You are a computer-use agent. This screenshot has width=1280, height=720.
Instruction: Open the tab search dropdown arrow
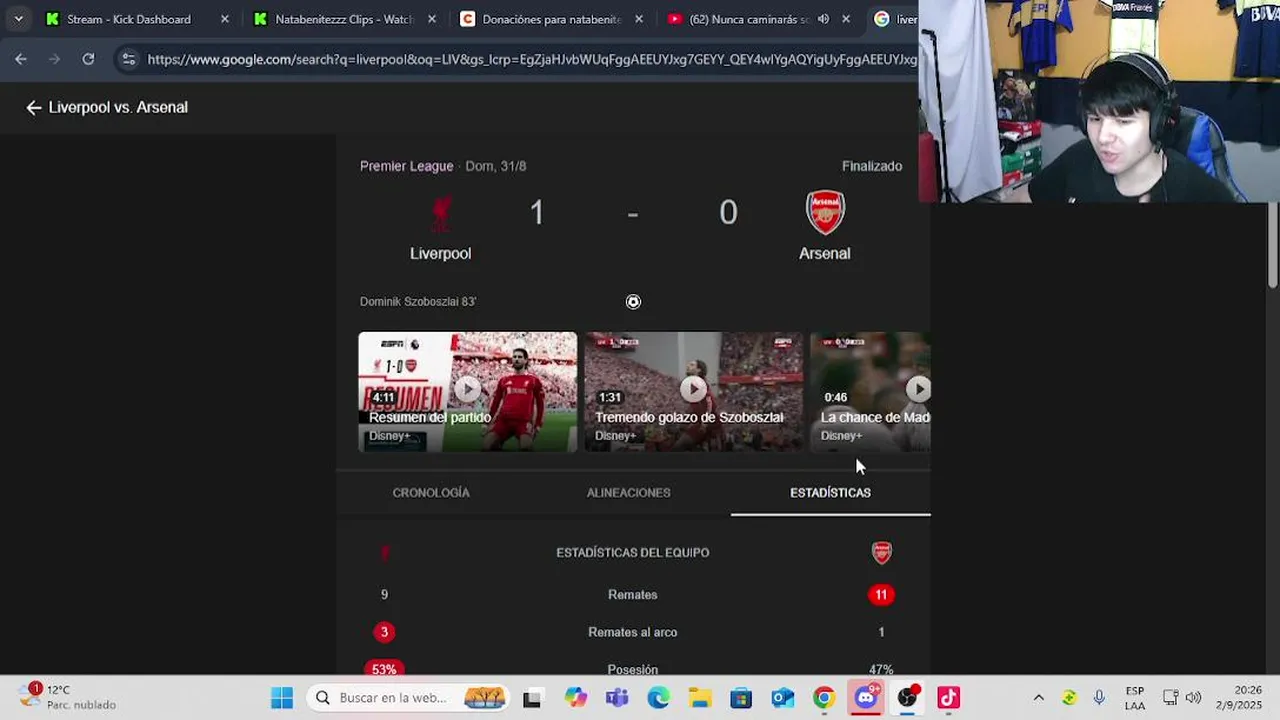point(18,19)
